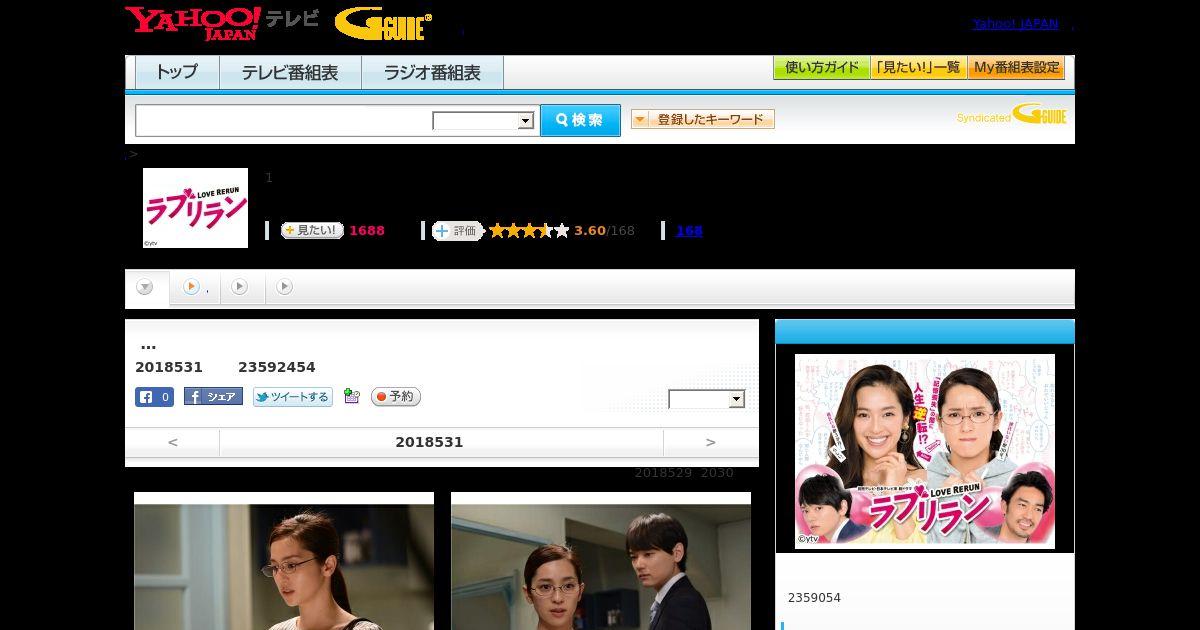
Task: Select the fourth tab with grey play icon
Action: click(x=285, y=288)
